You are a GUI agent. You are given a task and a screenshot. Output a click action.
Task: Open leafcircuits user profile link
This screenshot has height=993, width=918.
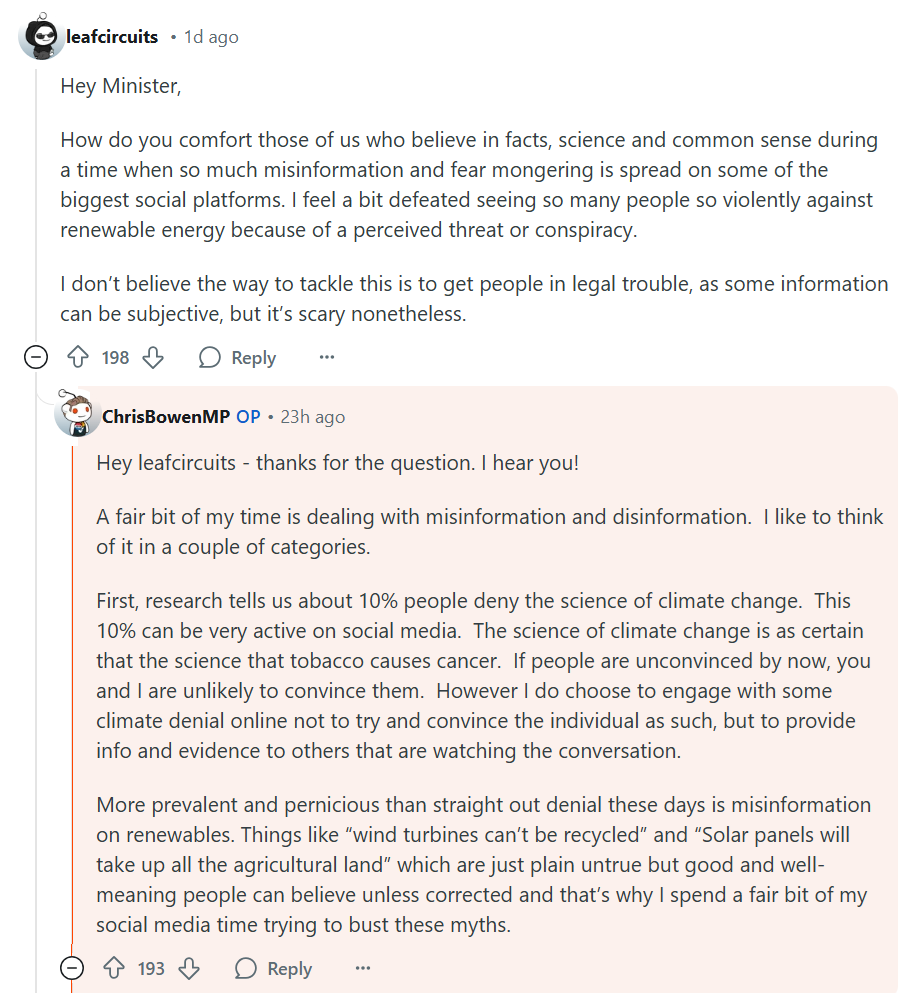click(112, 37)
